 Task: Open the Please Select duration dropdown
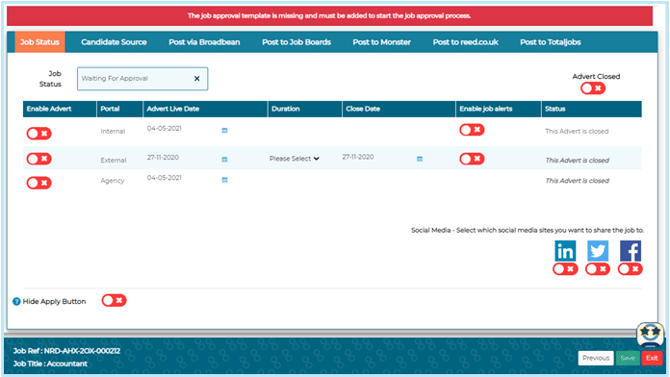[294, 159]
